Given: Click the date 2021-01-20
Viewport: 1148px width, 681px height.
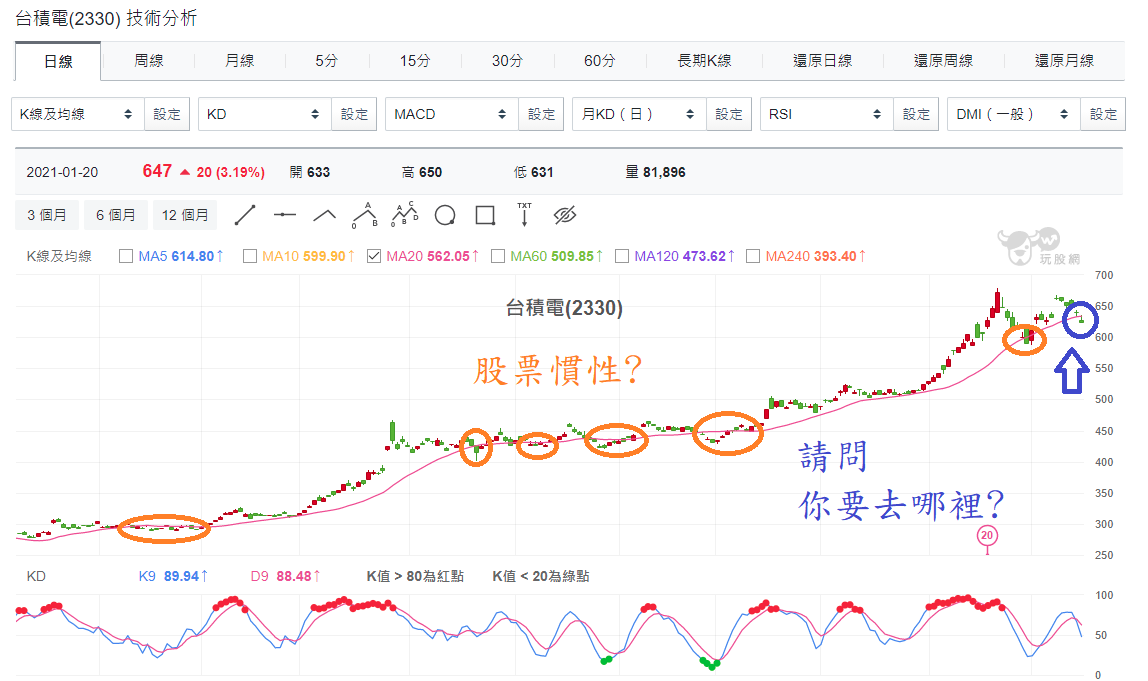Looking at the screenshot, I should click(x=62, y=172).
